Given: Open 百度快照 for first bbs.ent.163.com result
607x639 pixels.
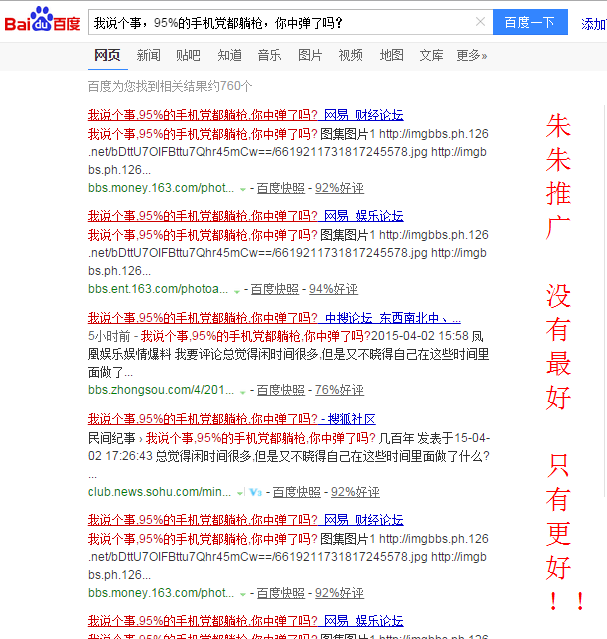Looking at the screenshot, I should 275,289.
